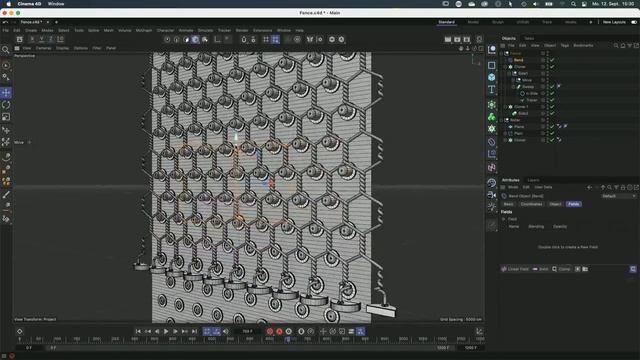Image resolution: width=640 pixels, height=360 pixels.
Task: Open the MoGraph menu
Action: (144, 30)
